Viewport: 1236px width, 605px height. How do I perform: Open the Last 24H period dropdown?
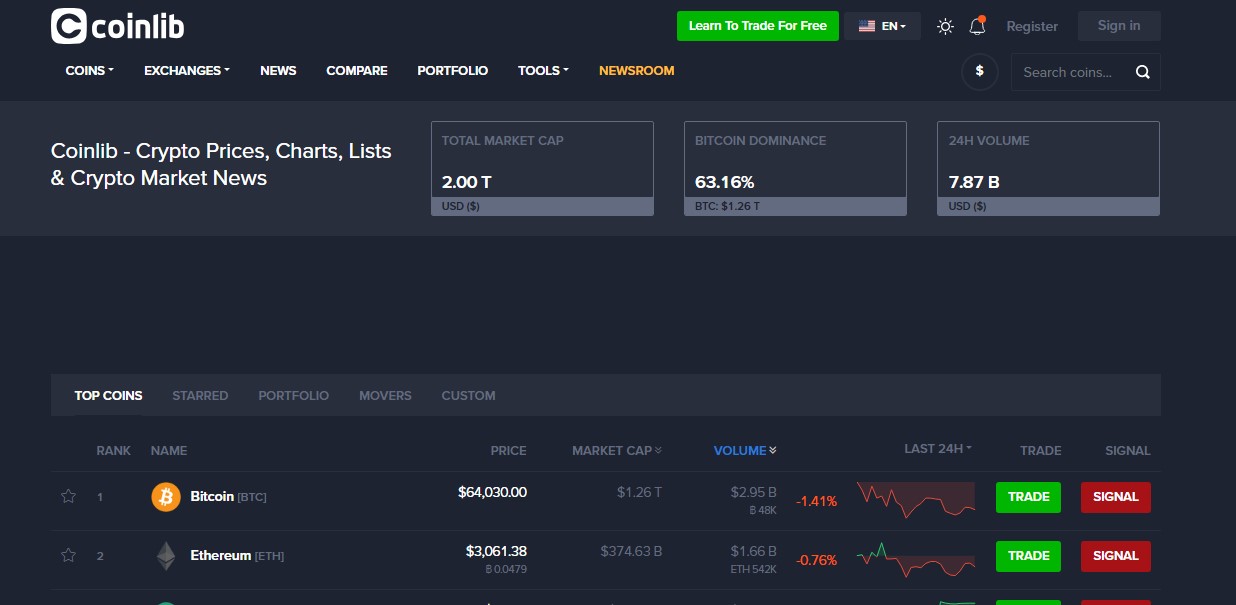click(x=938, y=449)
